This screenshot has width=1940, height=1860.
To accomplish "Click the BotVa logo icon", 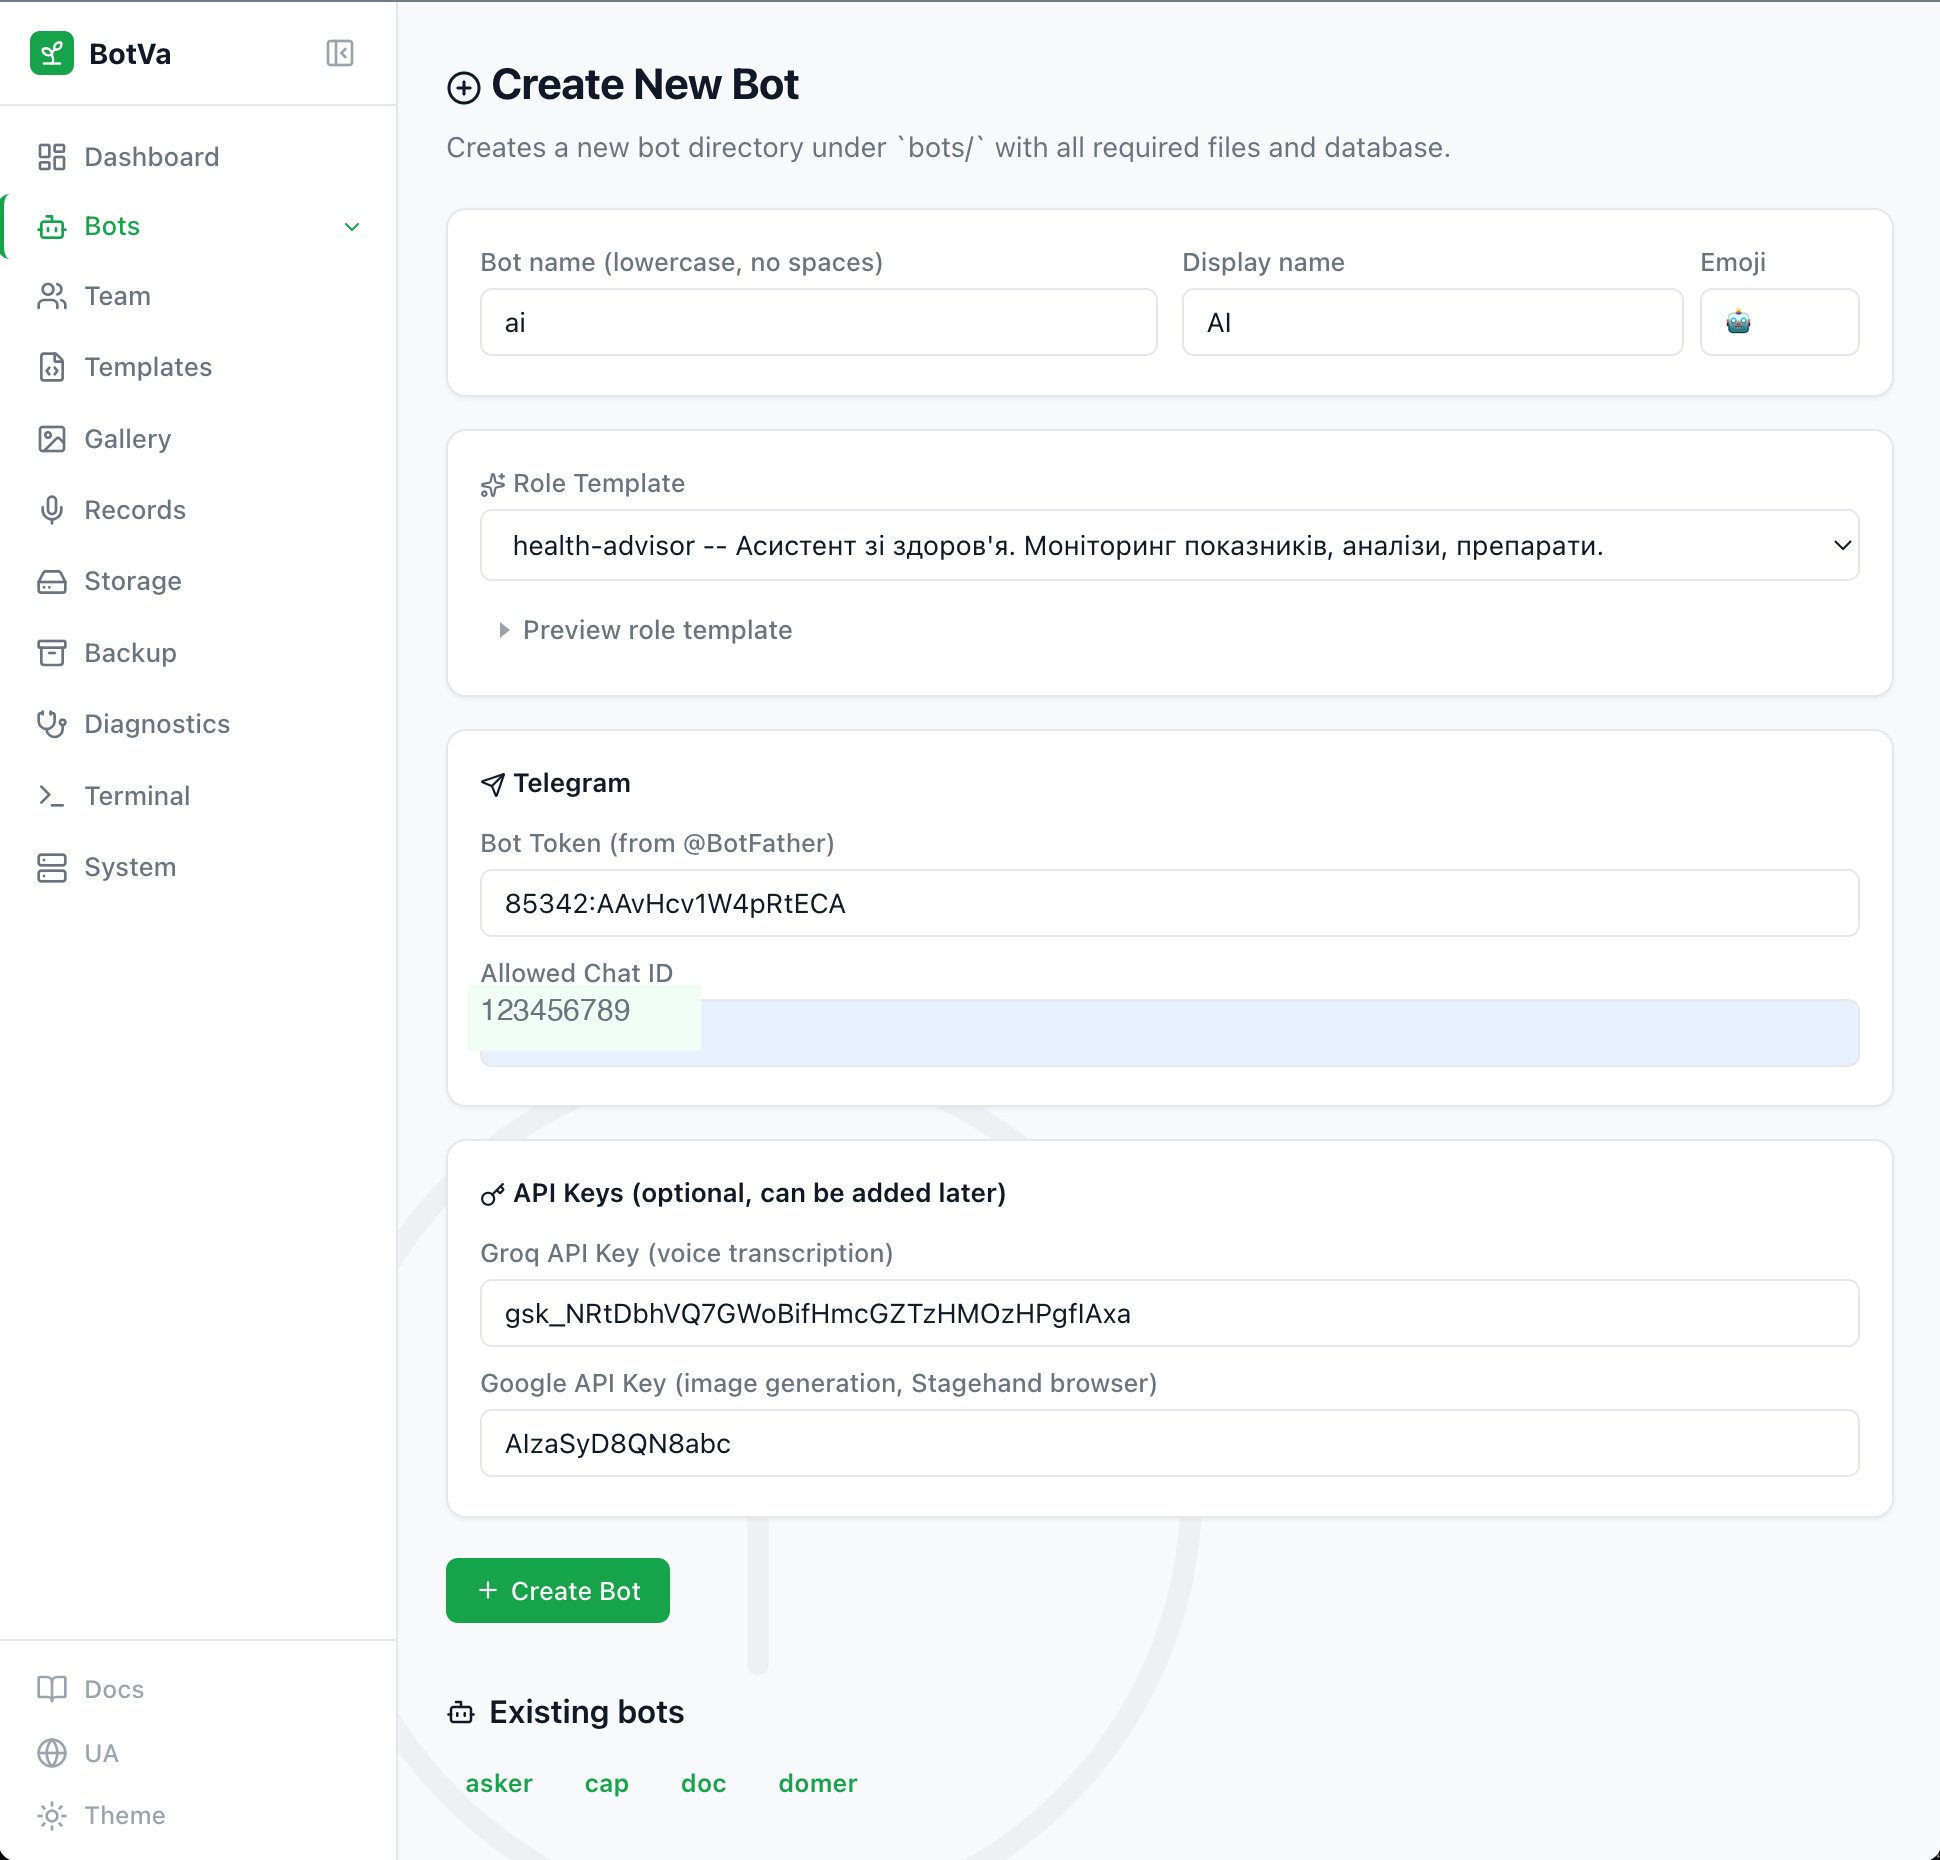I will click(x=52, y=53).
